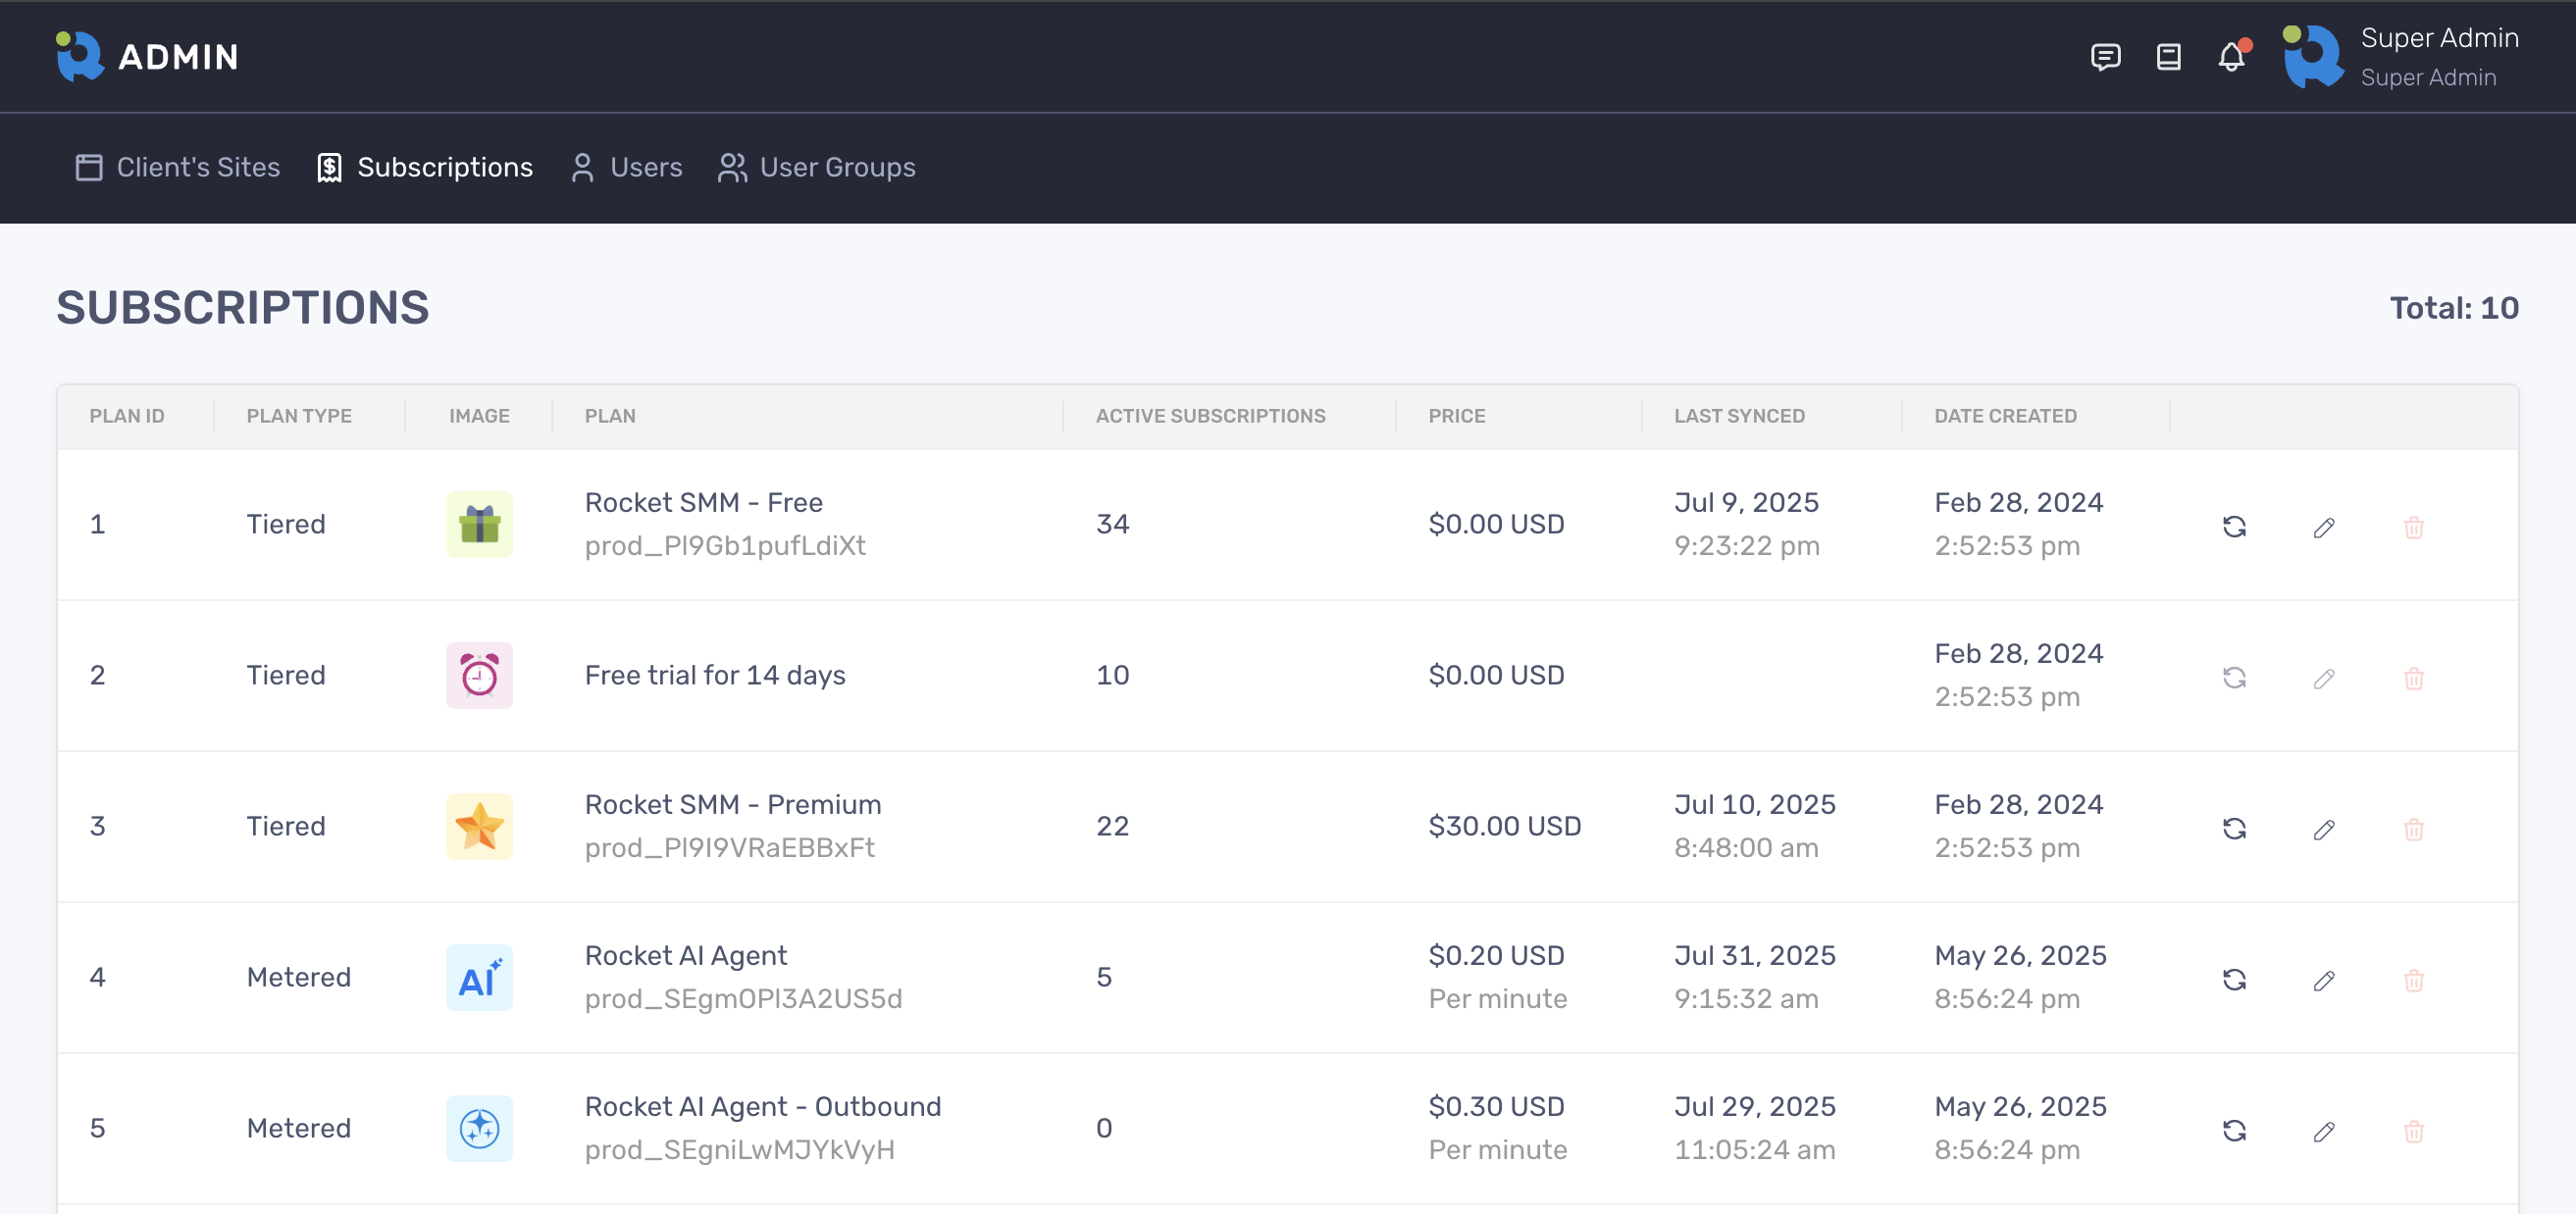Image resolution: width=2576 pixels, height=1214 pixels.
Task: Sort by Price column header
Action: pyautogui.click(x=1456, y=416)
